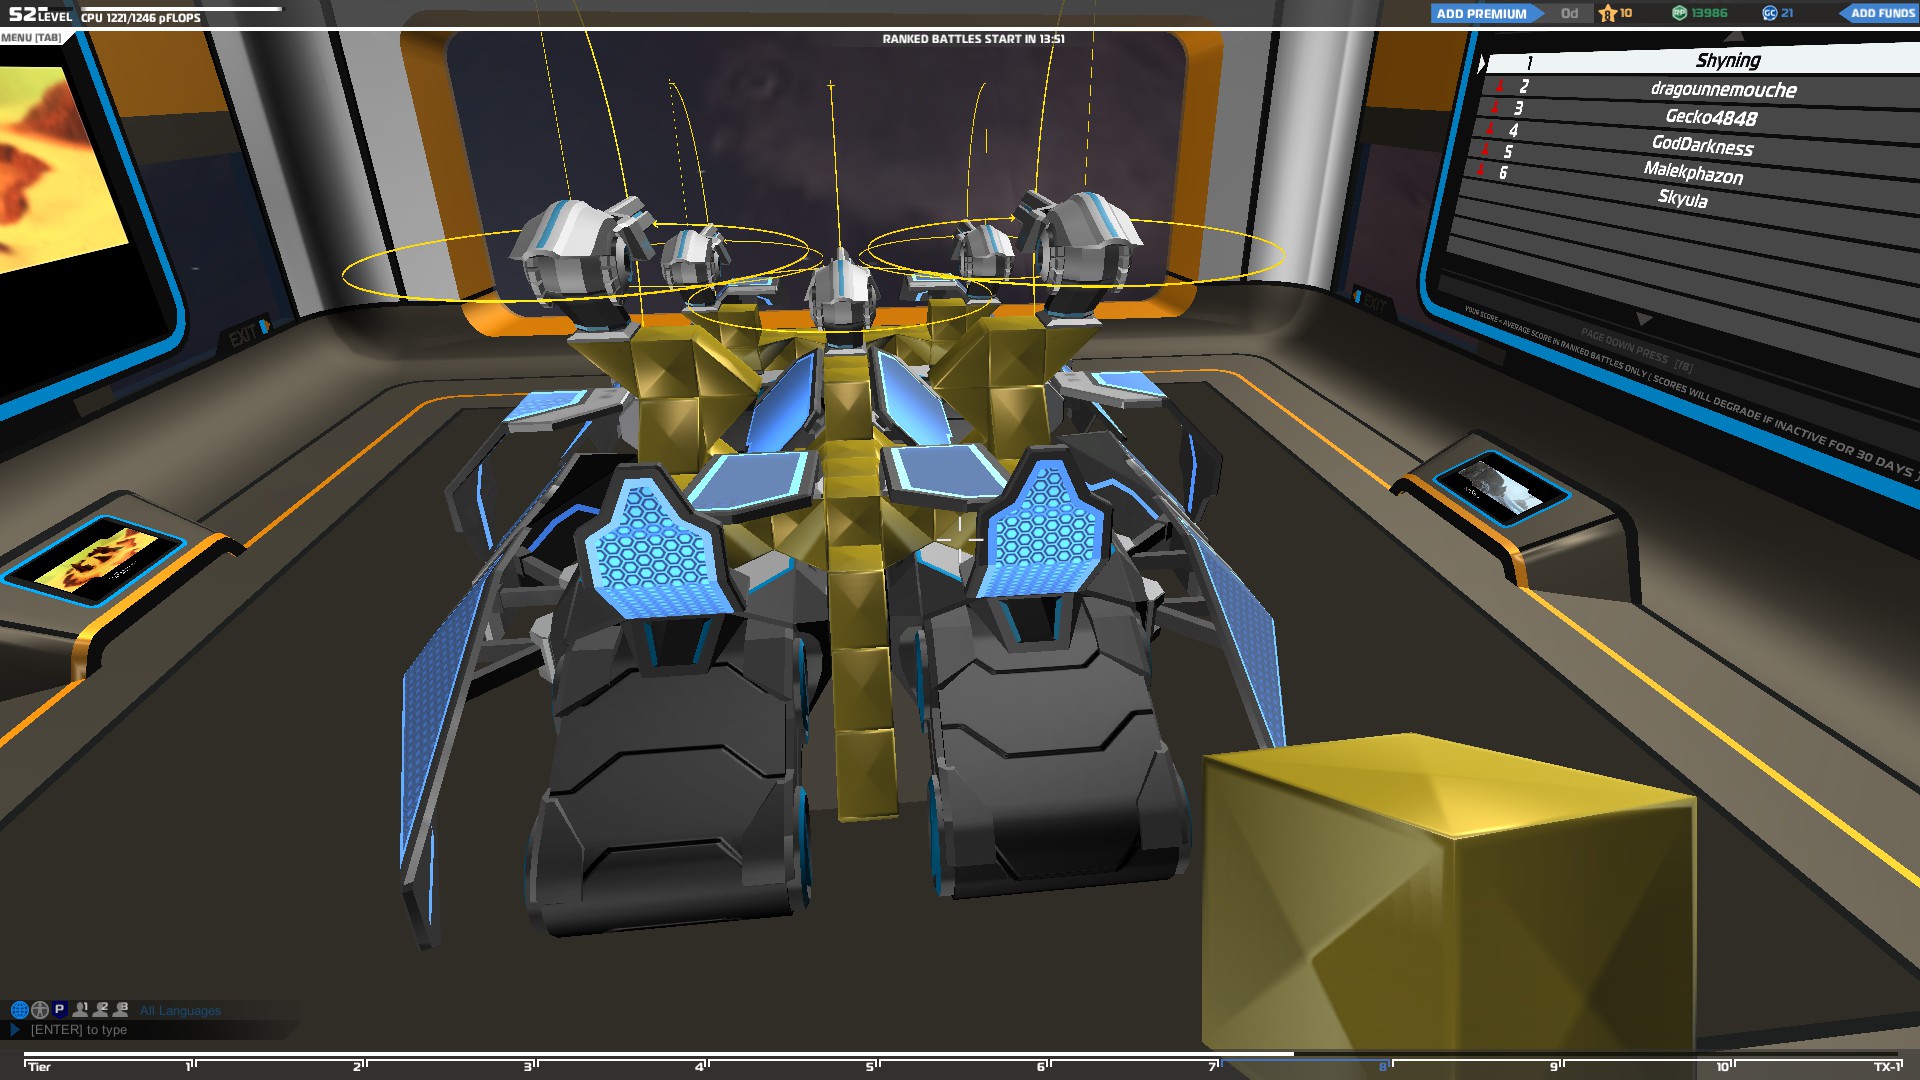
Task: Click the ENTER to type chat field
Action: click(x=79, y=1030)
